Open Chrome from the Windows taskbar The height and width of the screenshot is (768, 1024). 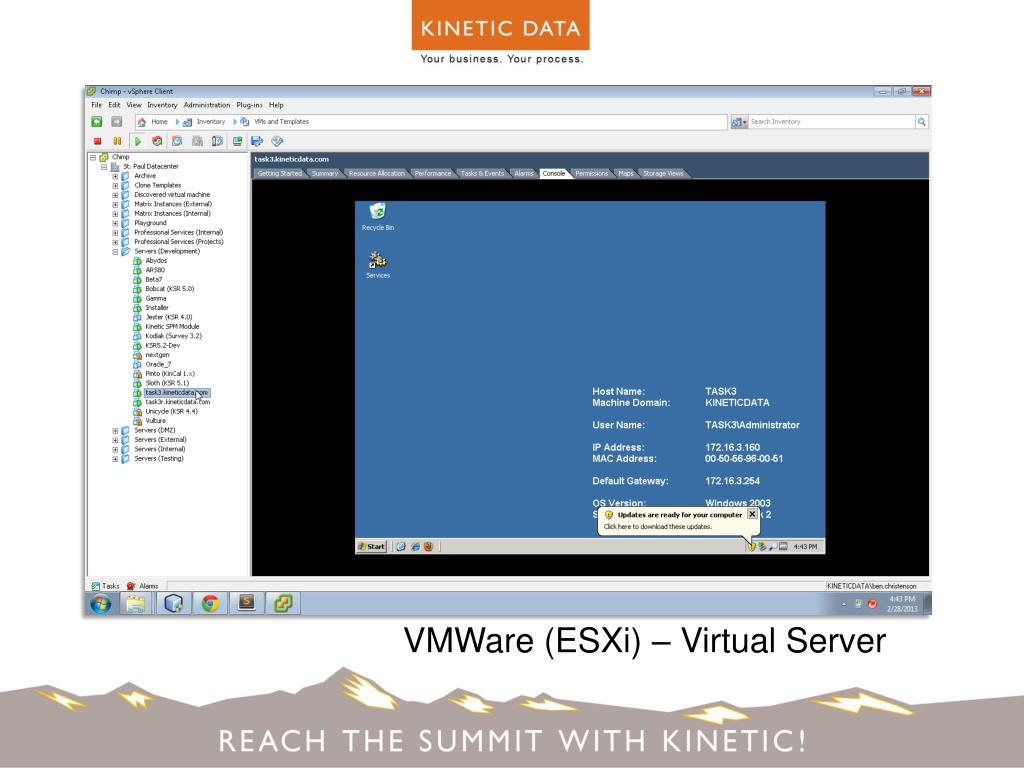tap(210, 603)
